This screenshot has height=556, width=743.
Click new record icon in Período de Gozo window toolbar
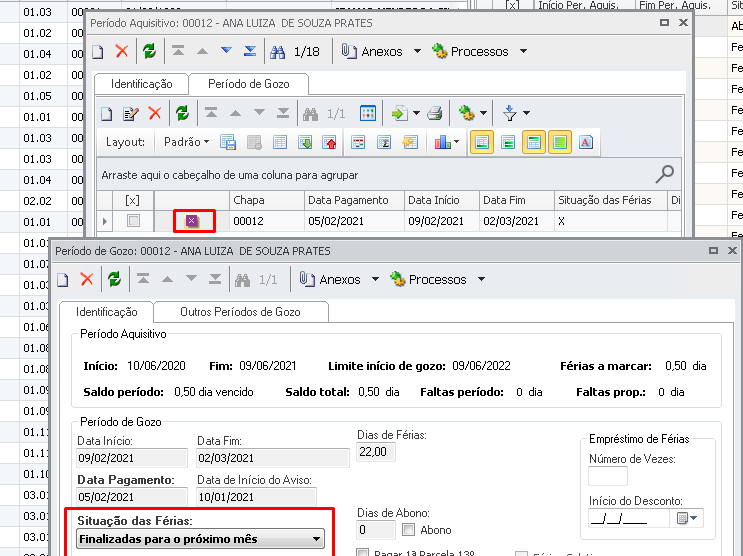pyautogui.click(x=63, y=280)
